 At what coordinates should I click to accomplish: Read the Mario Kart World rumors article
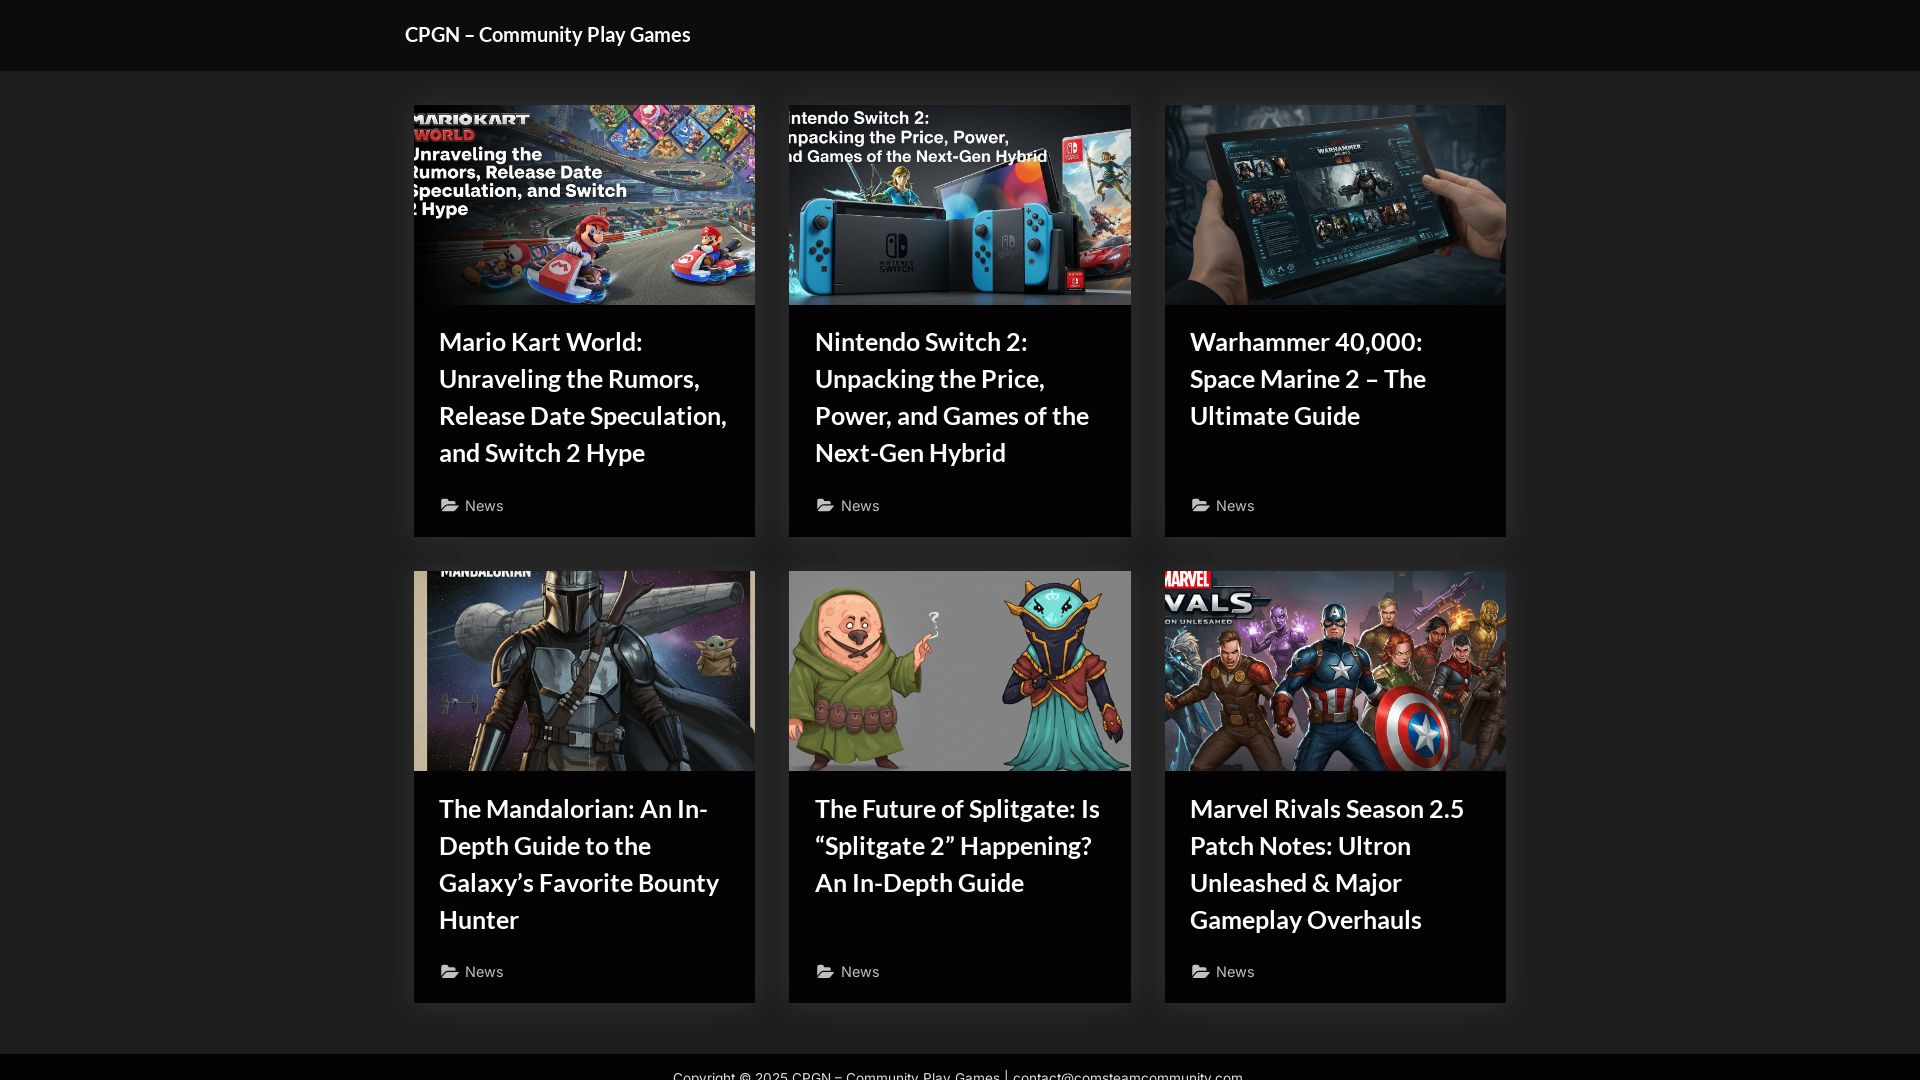(583, 397)
